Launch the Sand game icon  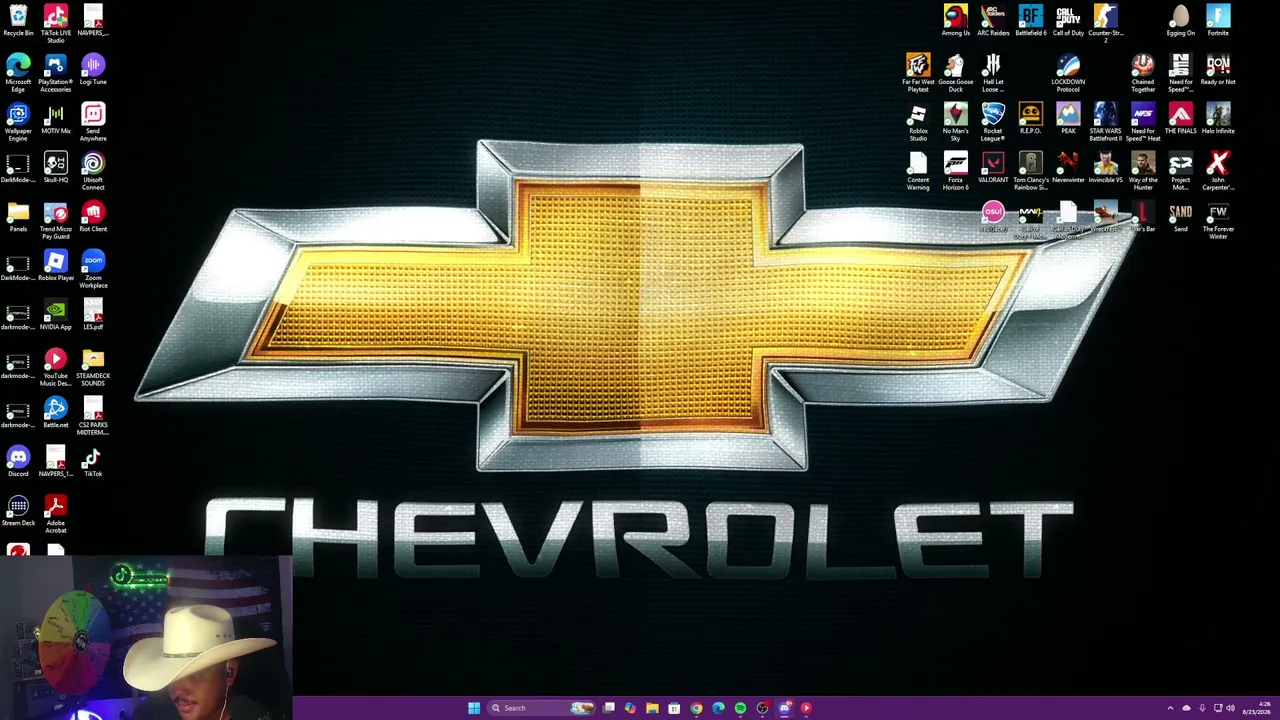pyautogui.click(x=1181, y=216)
